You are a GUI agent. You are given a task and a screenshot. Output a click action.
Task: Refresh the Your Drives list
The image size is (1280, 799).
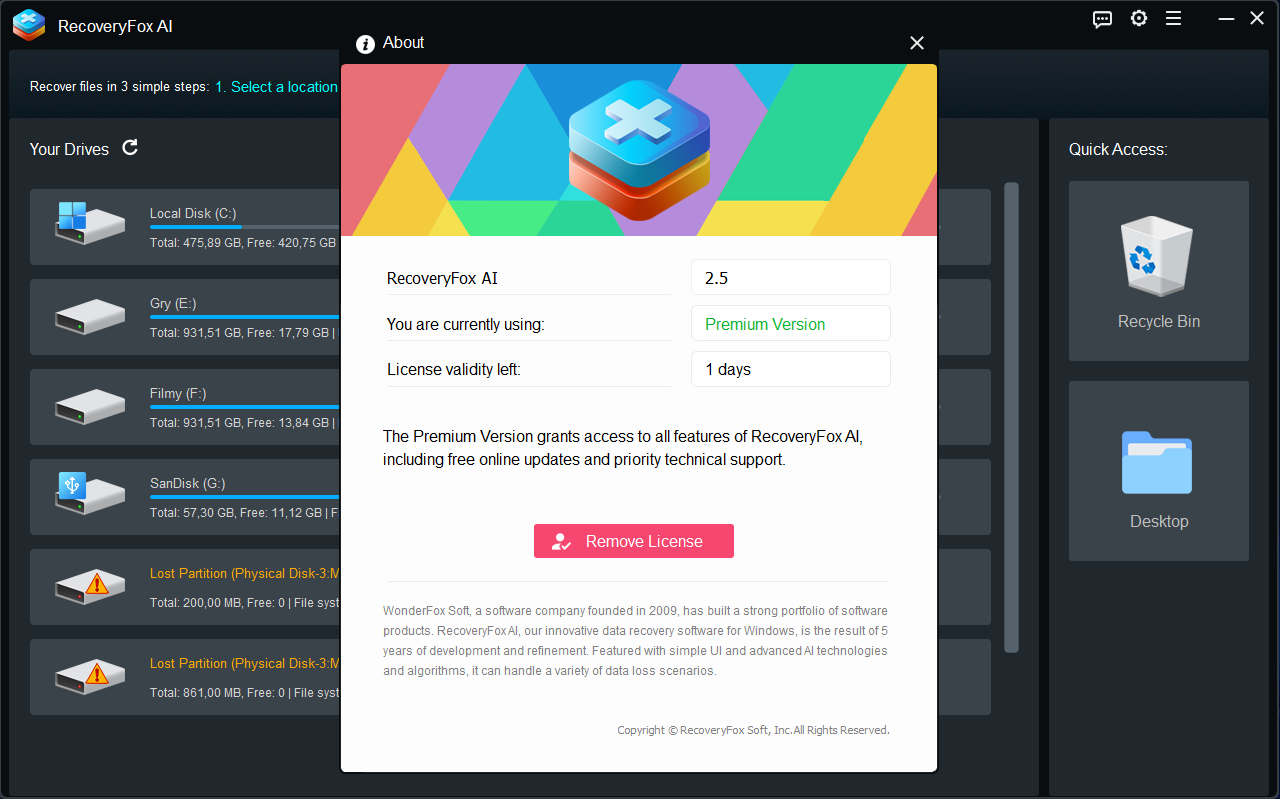[x=130, y=148]
